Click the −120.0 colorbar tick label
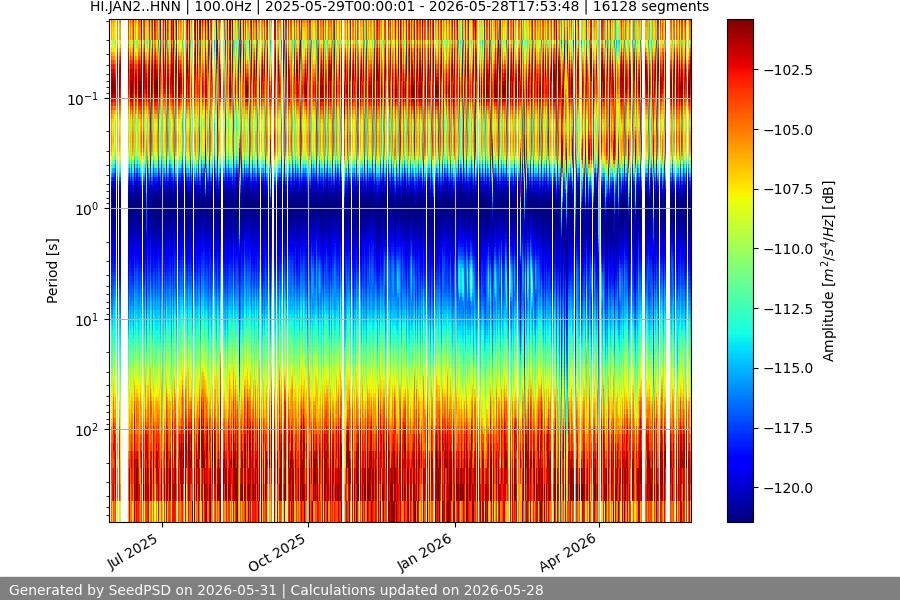The width and height of the screenshot is (900, 600). (789, 488)
